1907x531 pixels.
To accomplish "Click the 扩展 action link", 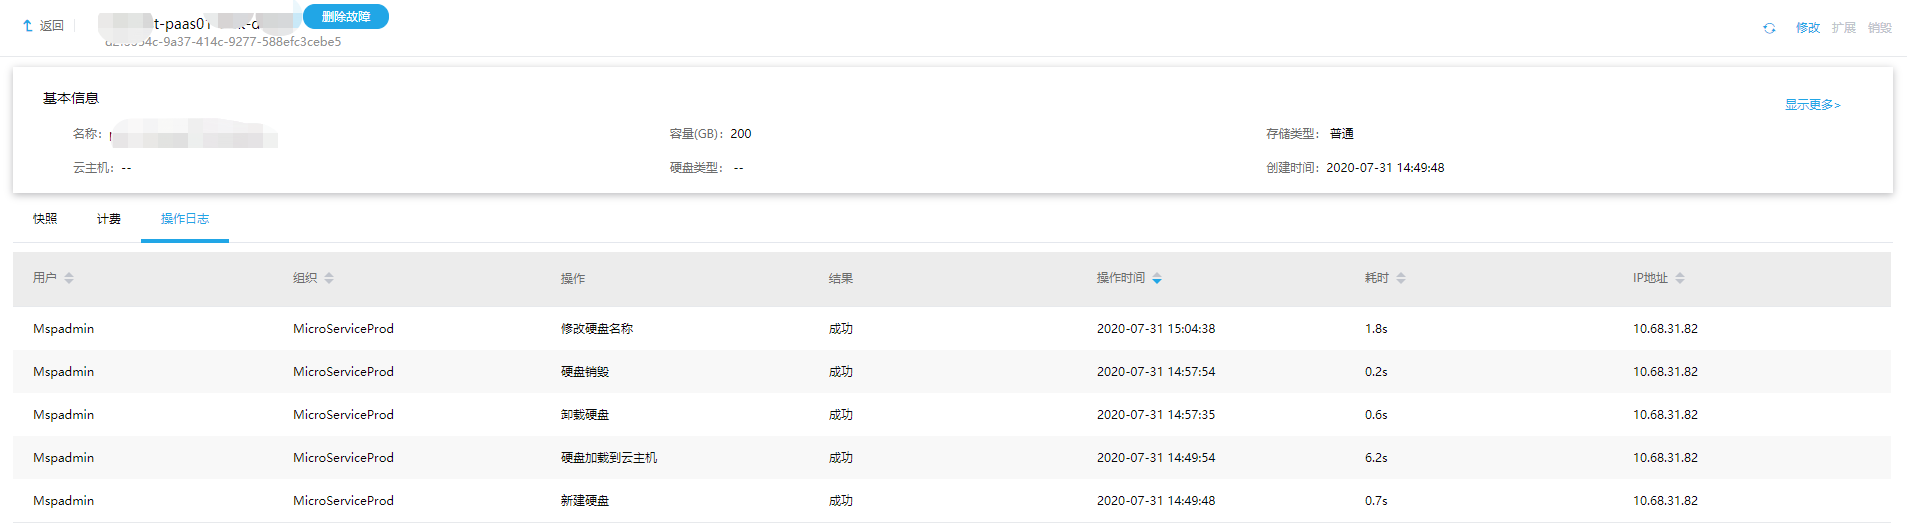I will pos(1844,28).
